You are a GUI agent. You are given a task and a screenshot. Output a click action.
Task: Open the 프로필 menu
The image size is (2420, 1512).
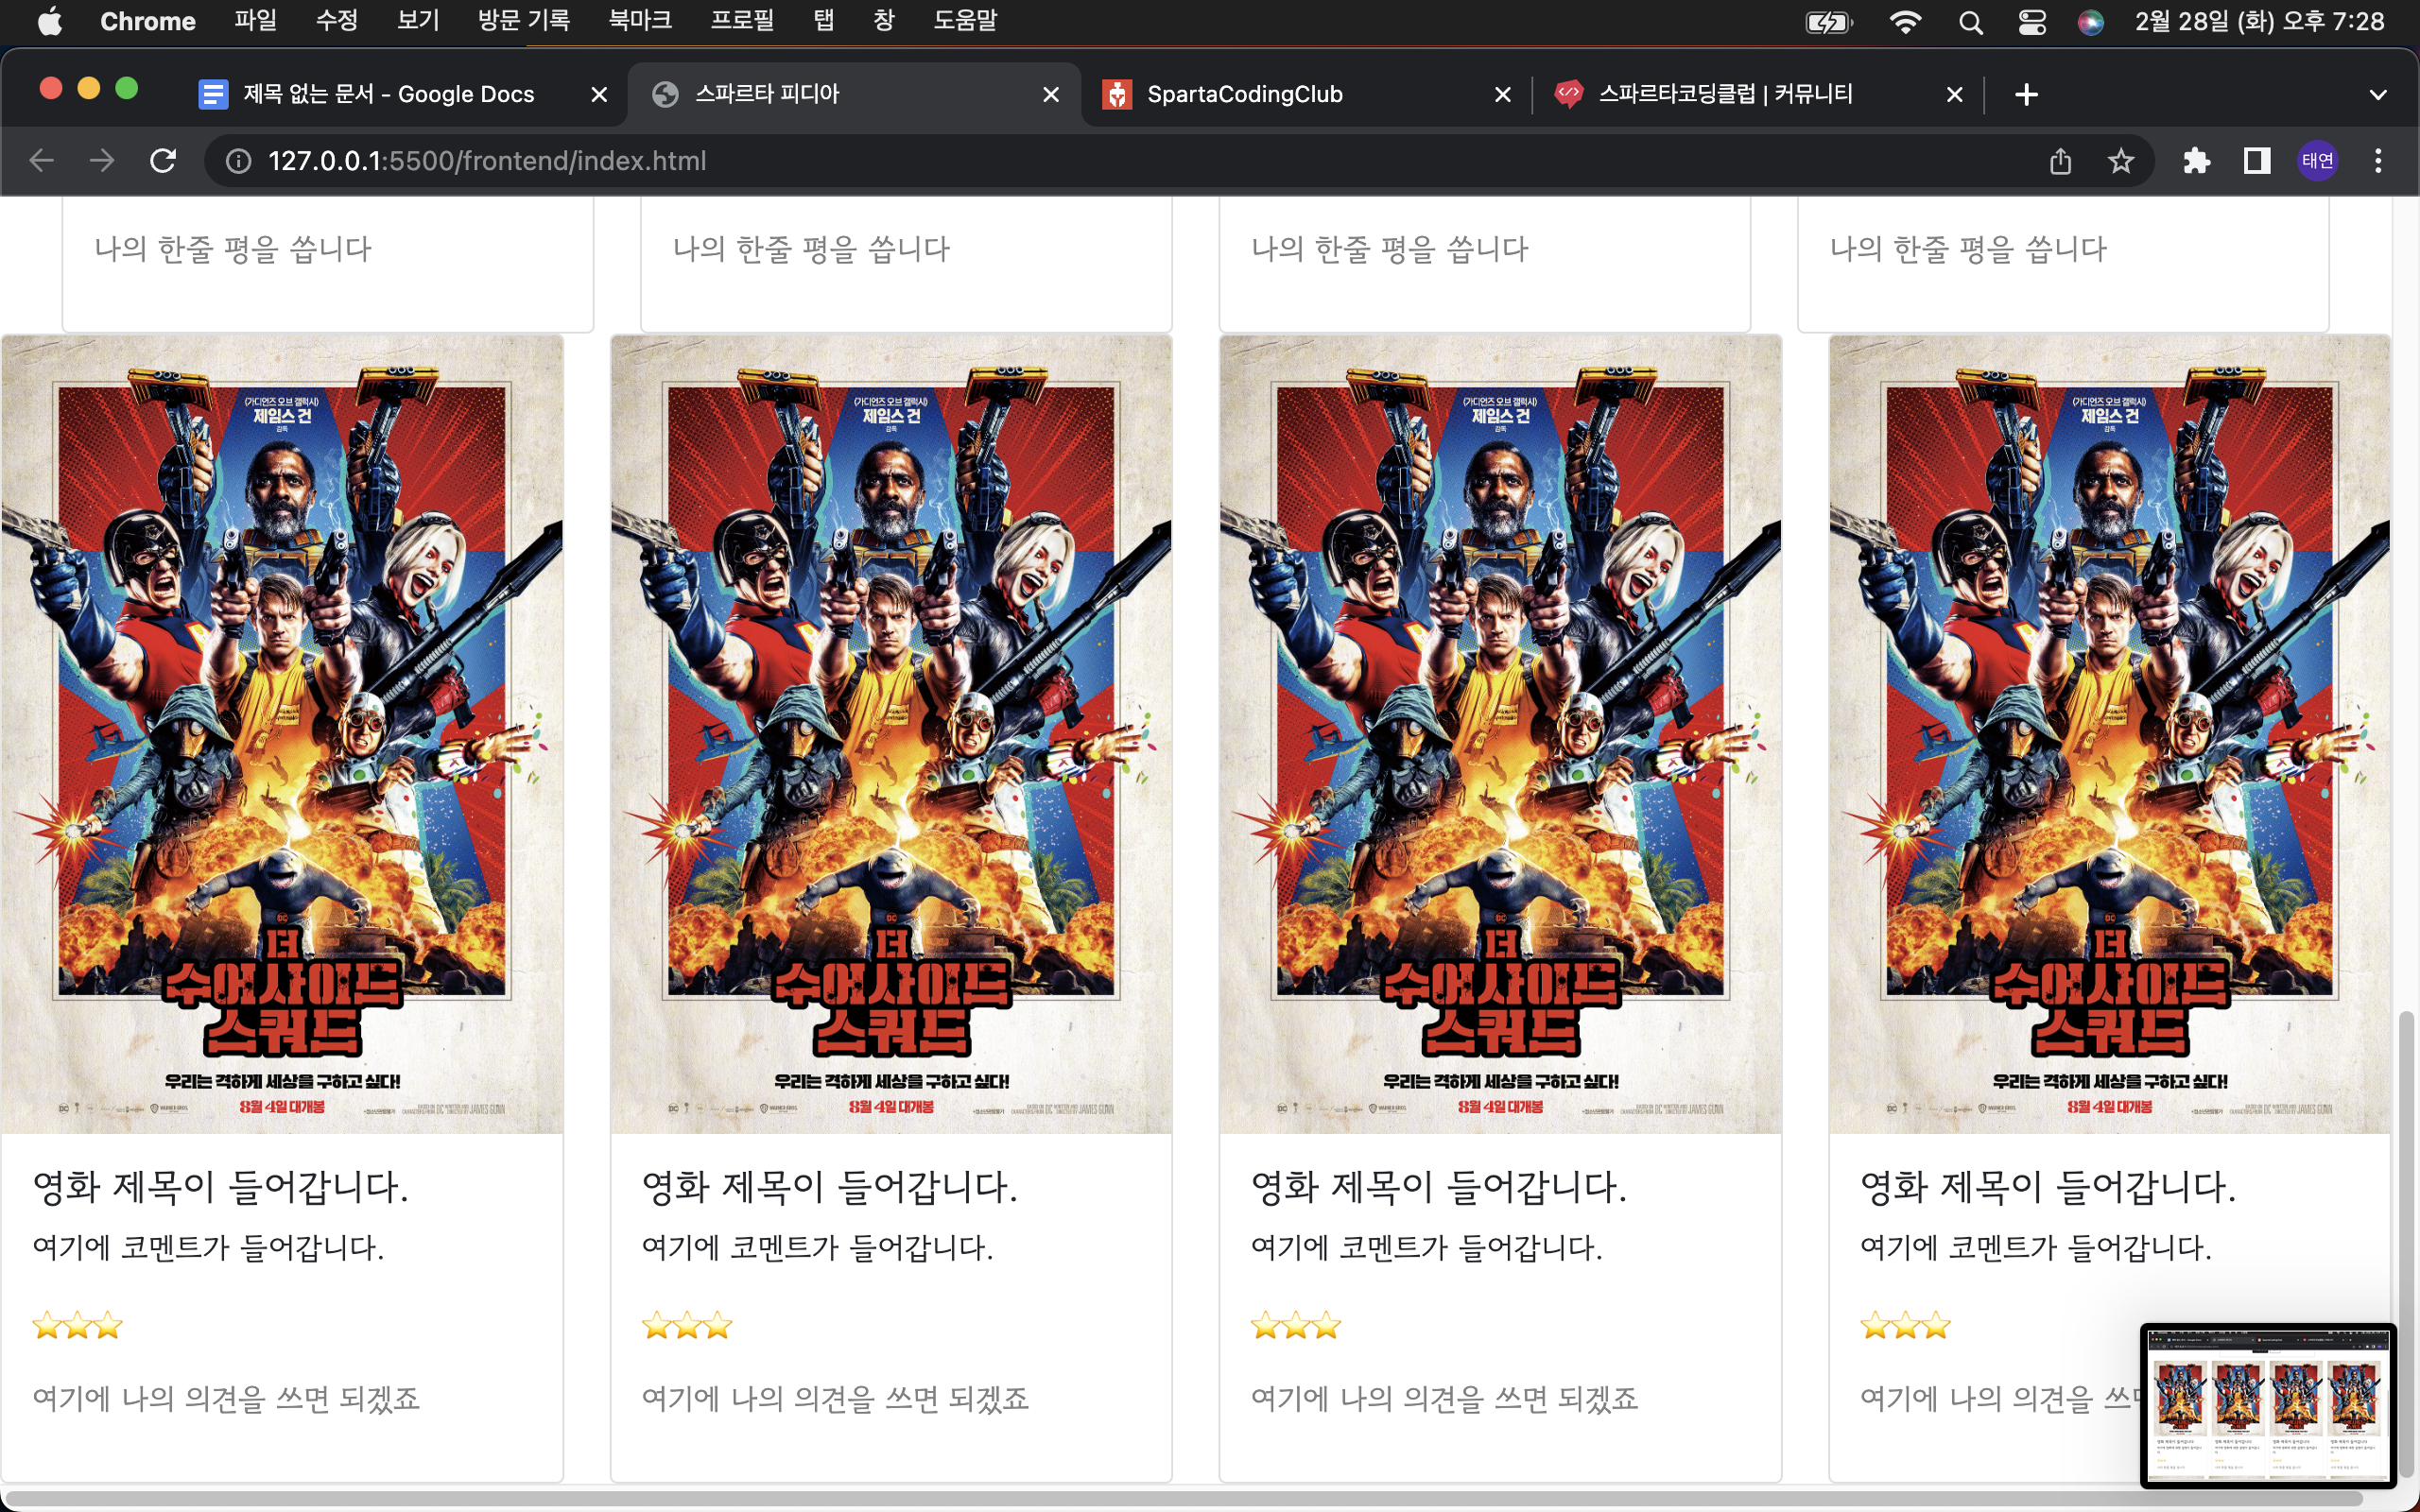point(742,21)
